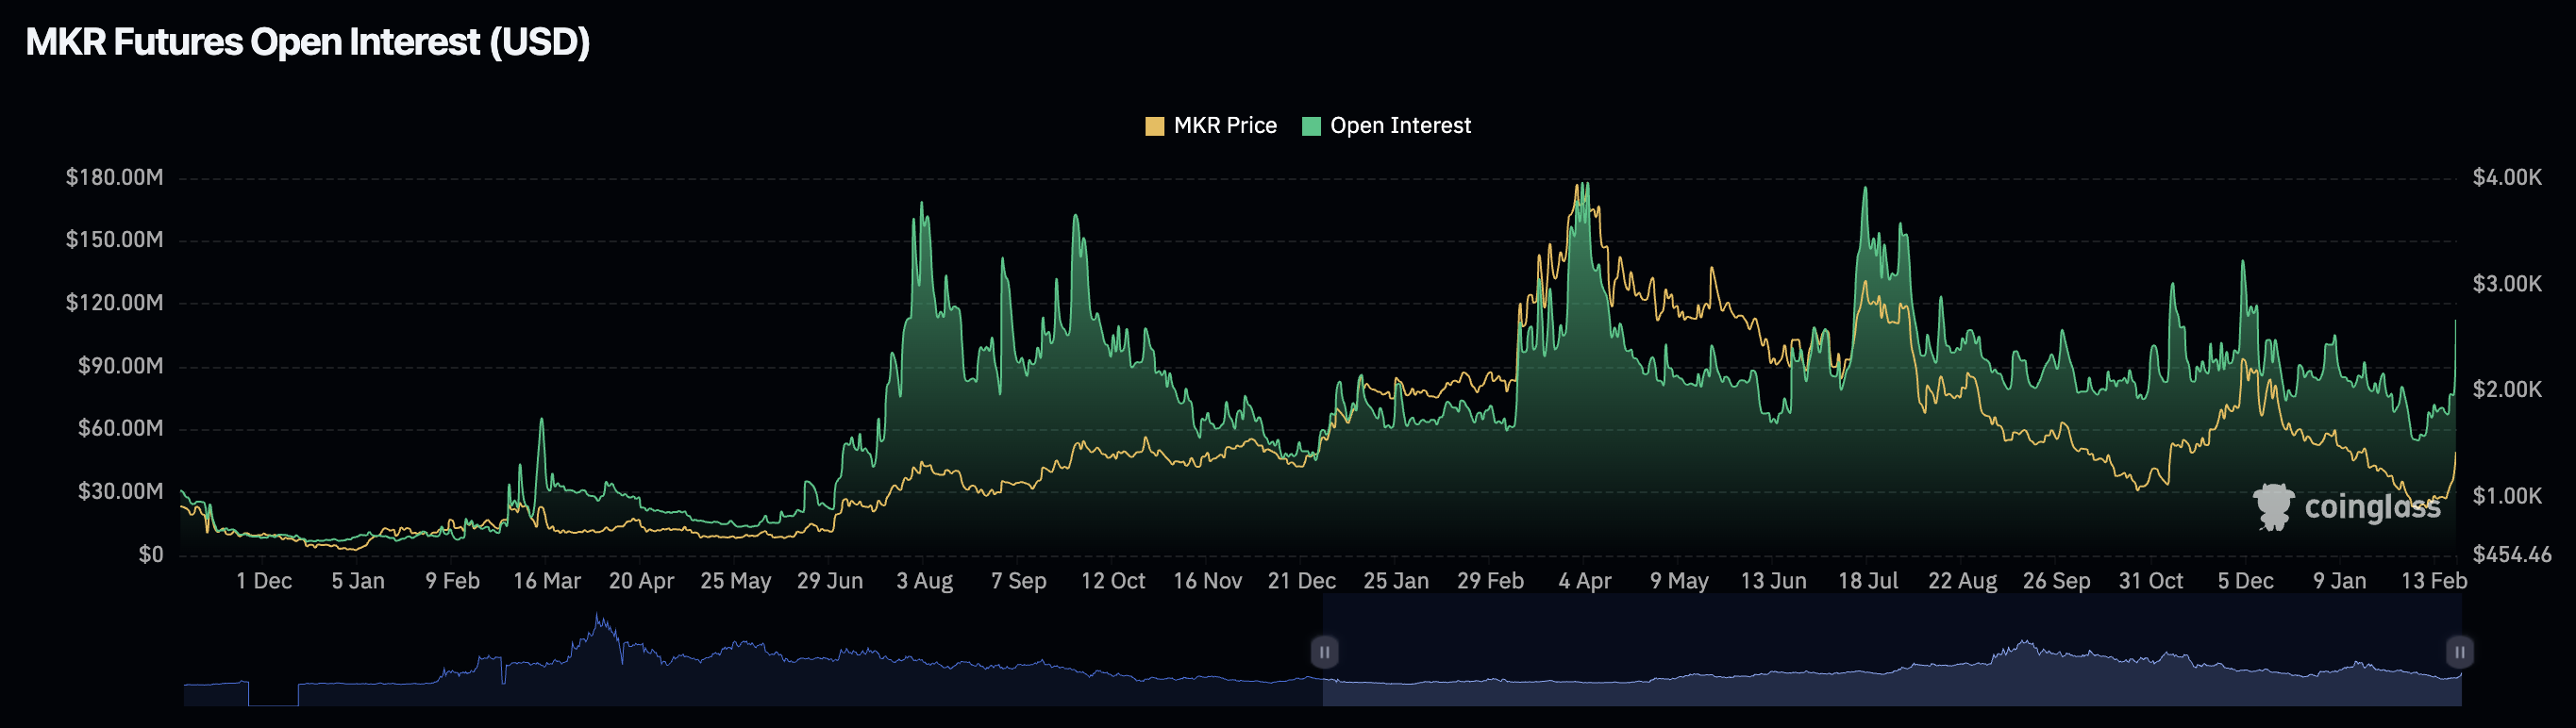Click the 1 Dec date label
The image size is (2576, 728).
[x=264, y=581]
